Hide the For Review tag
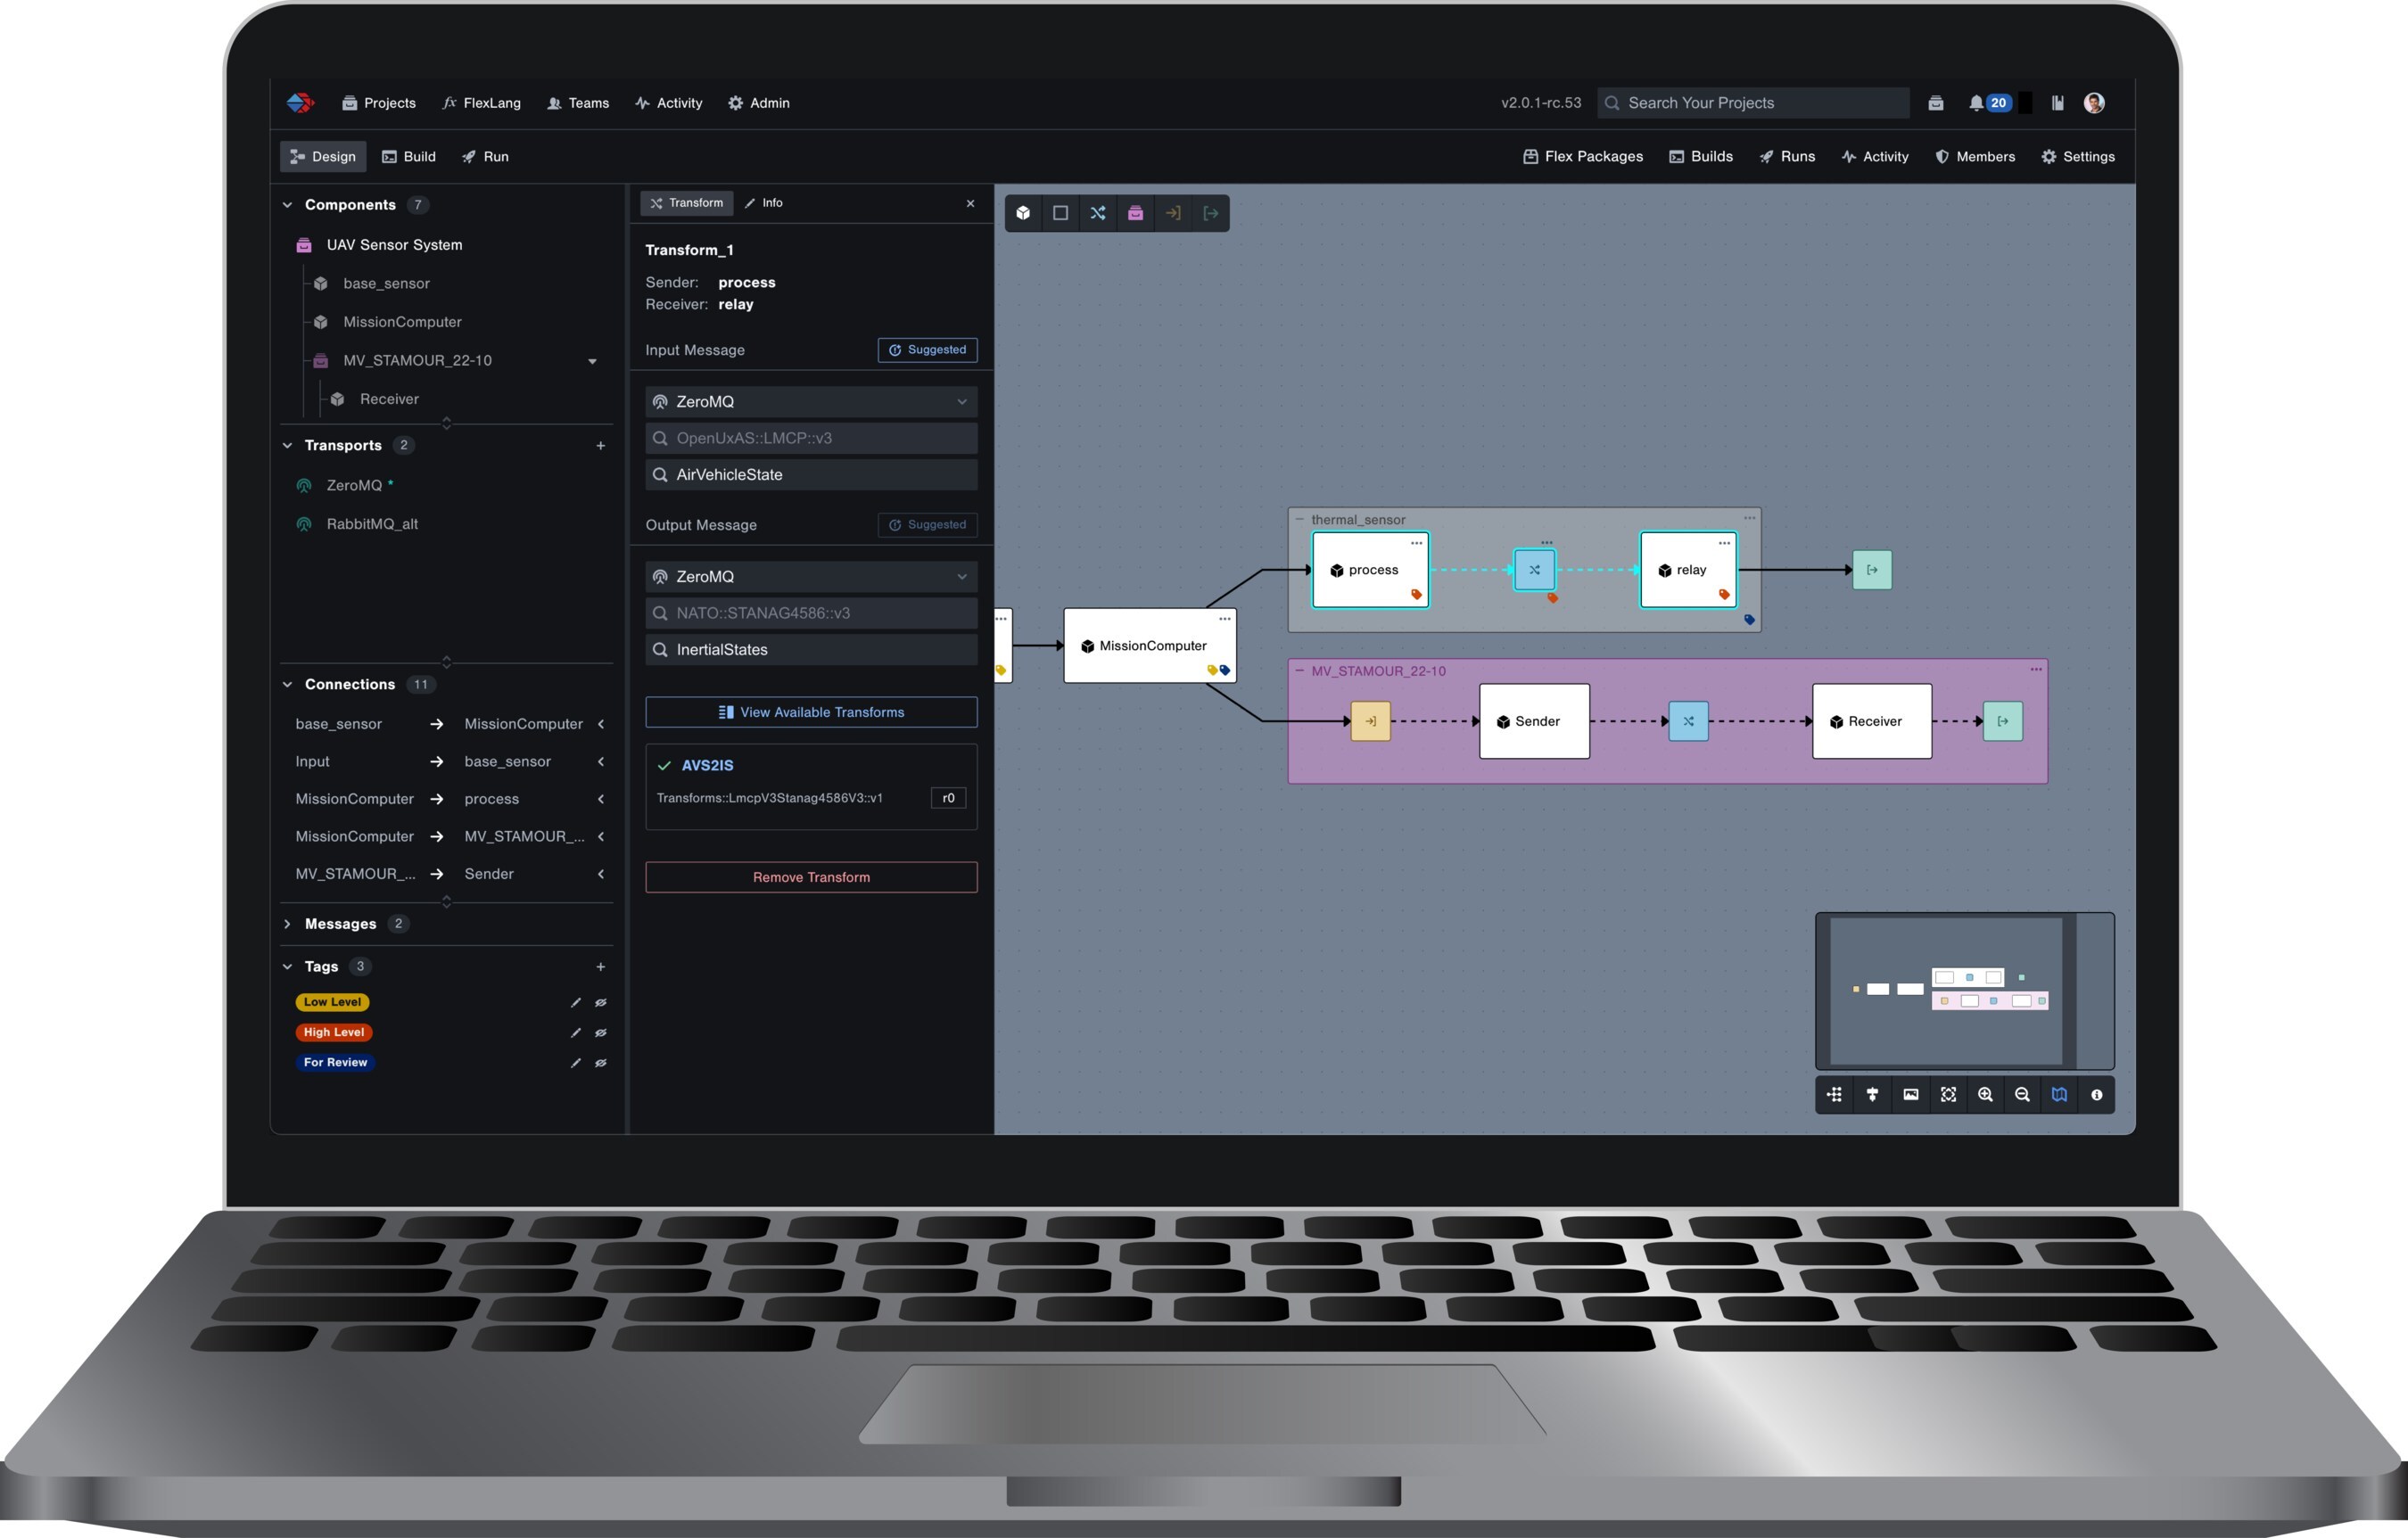 point(601,1063)
